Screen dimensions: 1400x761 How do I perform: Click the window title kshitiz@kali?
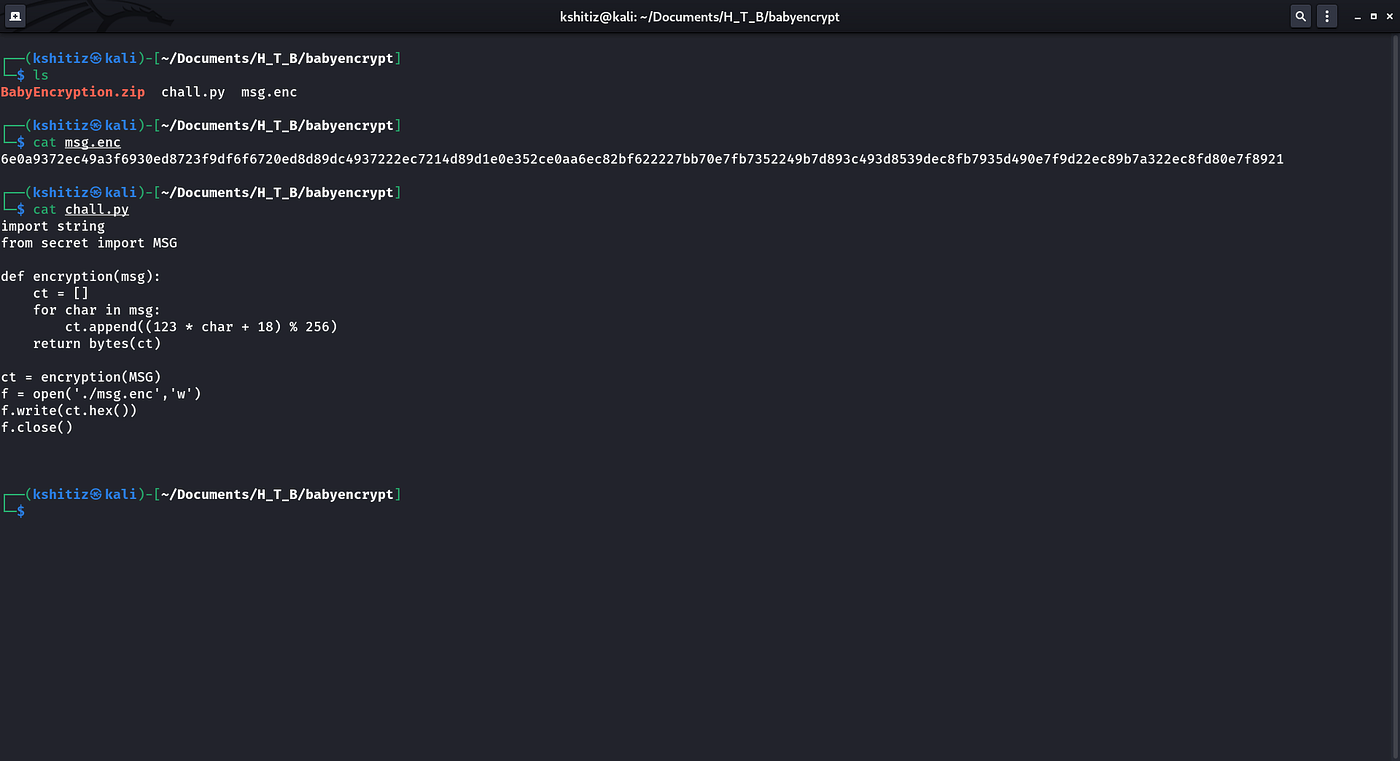699,16
